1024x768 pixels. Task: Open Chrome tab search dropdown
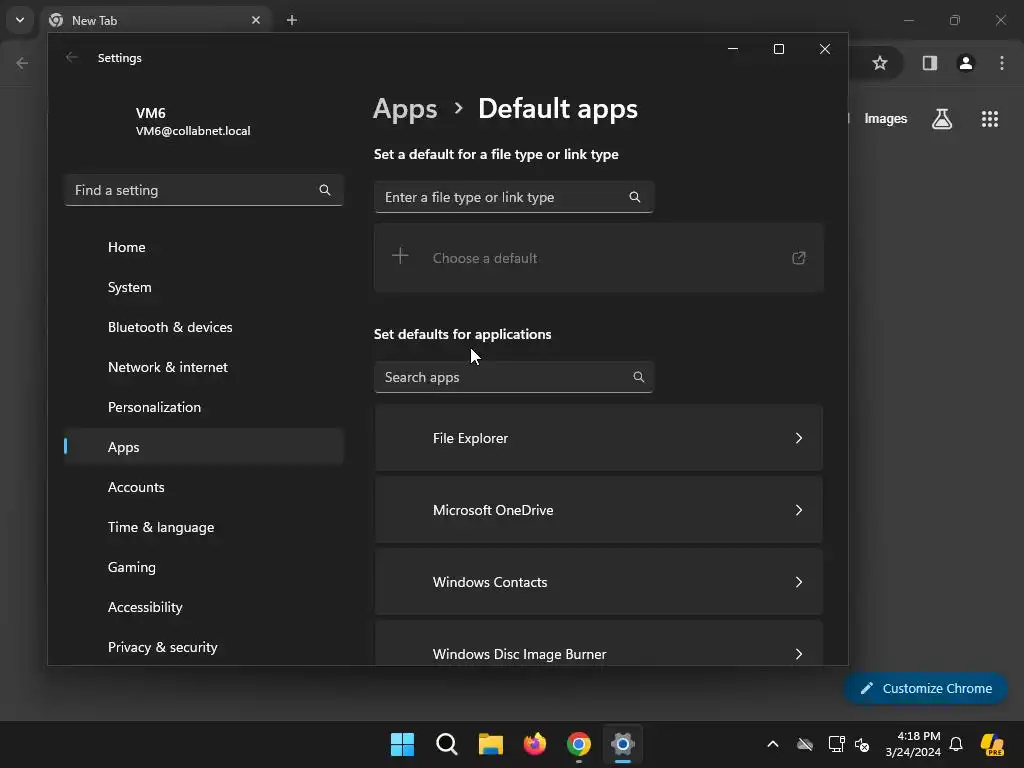pos(20,20)
